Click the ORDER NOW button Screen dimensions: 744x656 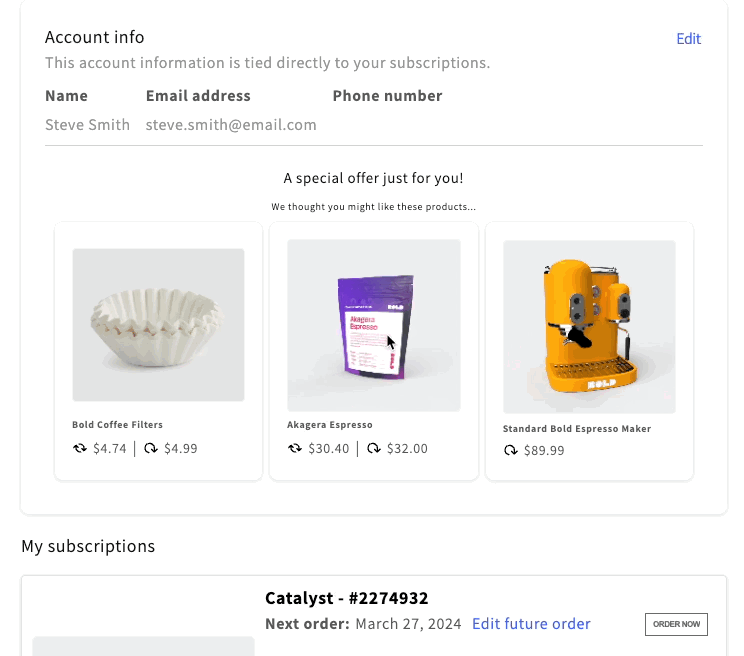pyautogui.click(x=676, y=624)
